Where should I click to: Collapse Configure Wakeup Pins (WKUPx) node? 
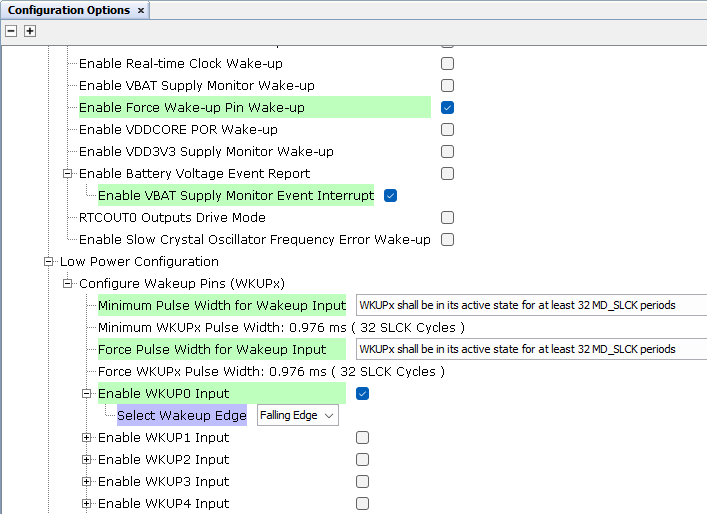coord(68,284)
